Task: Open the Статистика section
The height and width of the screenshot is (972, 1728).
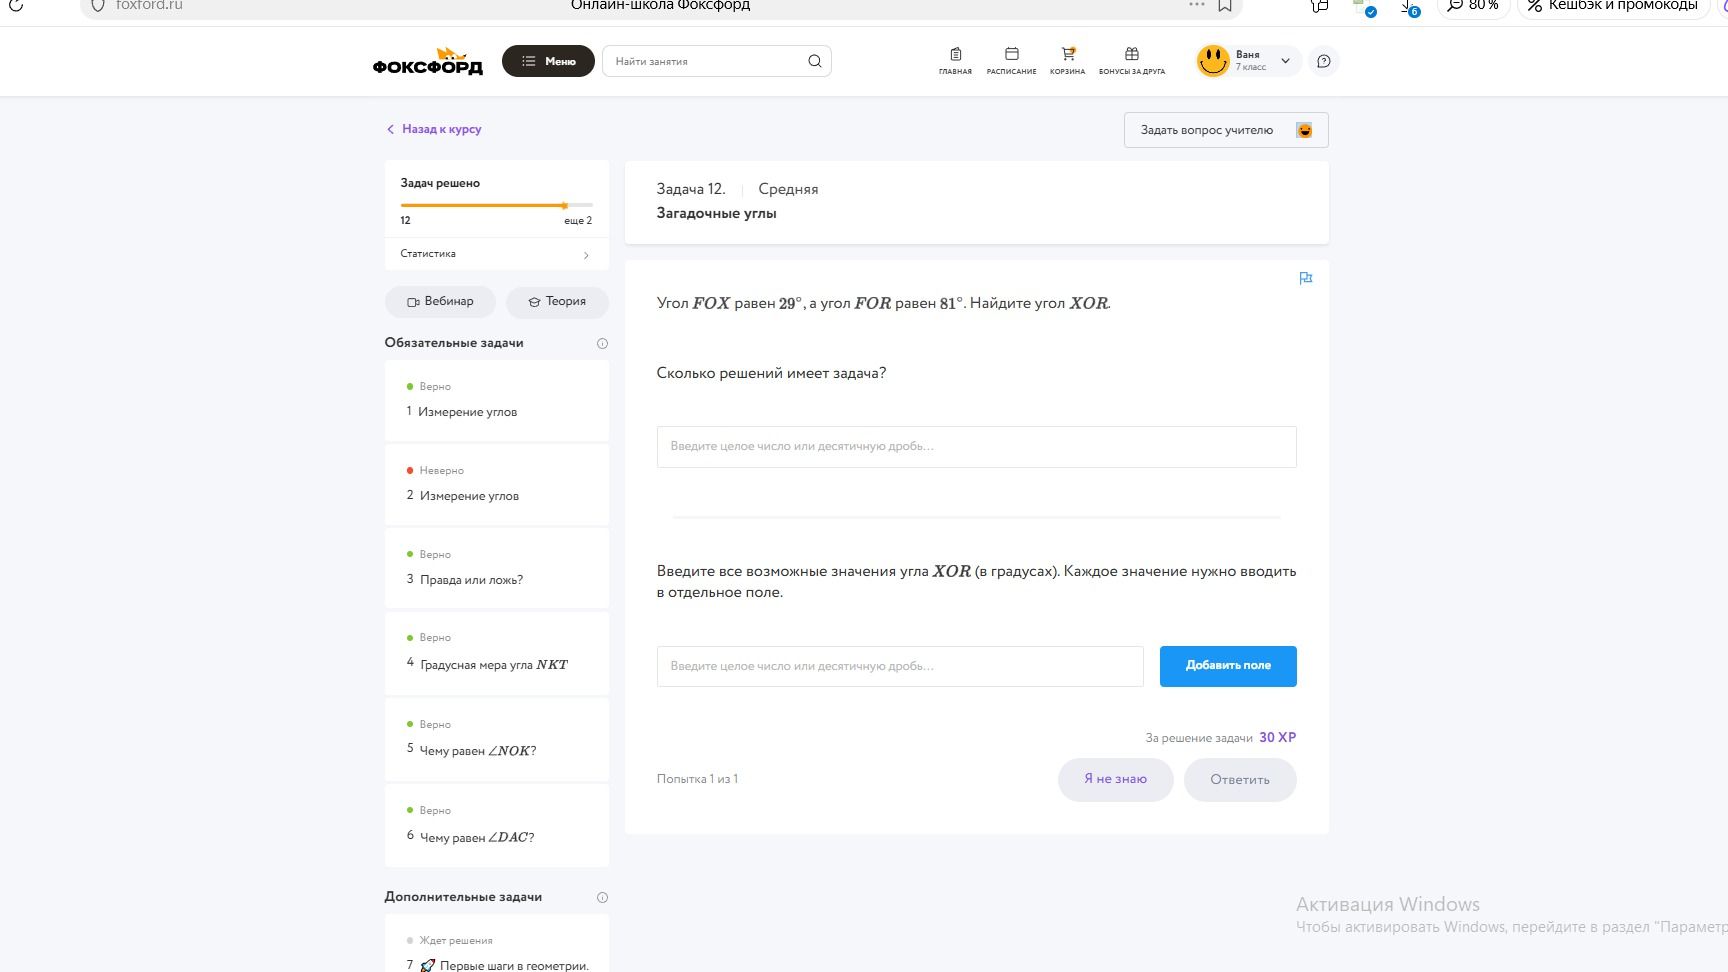Action: [496, 254]
